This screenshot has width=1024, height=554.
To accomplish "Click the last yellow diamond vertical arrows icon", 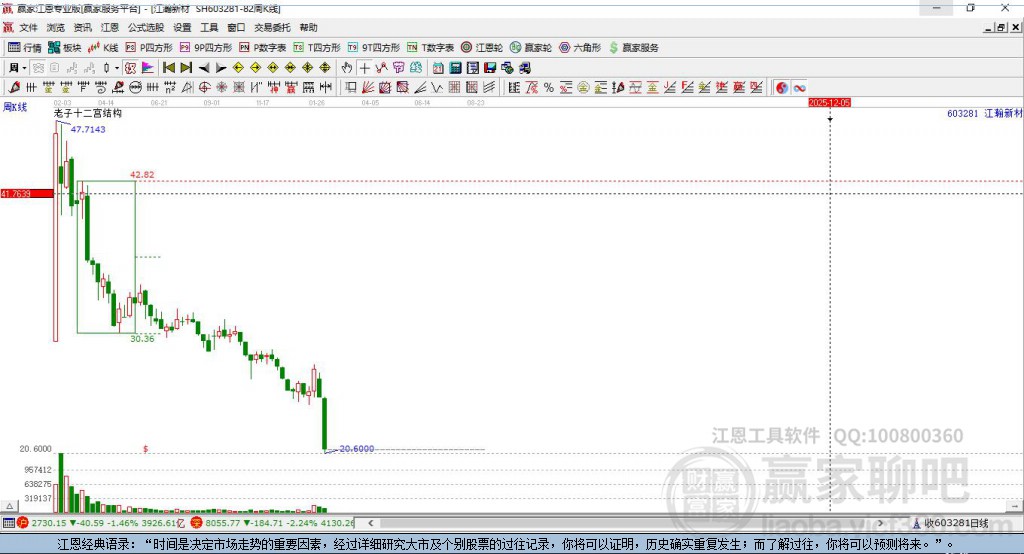I will pyautogui.click(x=325, y=68).
